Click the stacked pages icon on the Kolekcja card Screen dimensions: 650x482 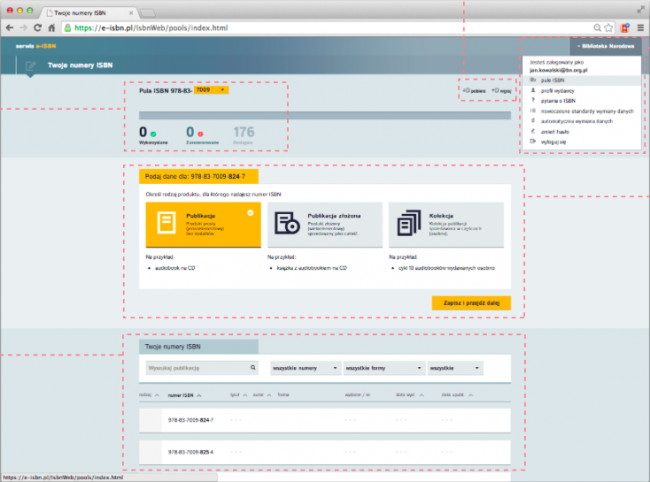coord(409,223)
